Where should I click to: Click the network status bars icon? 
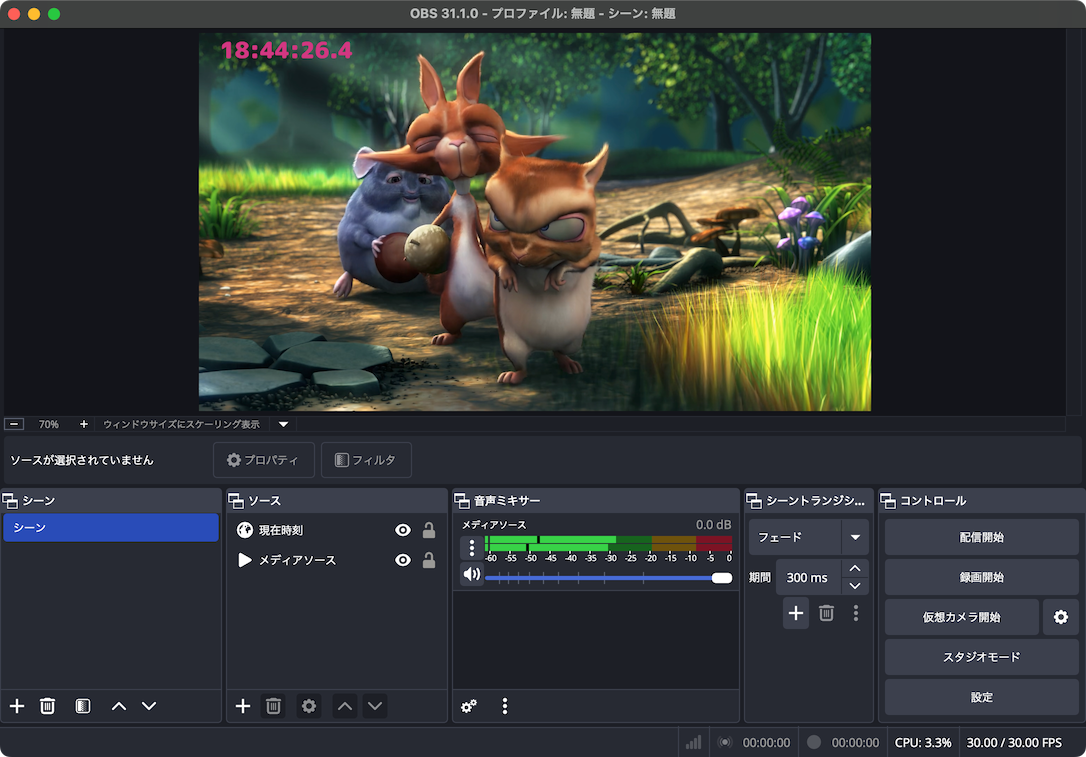tap(693, 742)
